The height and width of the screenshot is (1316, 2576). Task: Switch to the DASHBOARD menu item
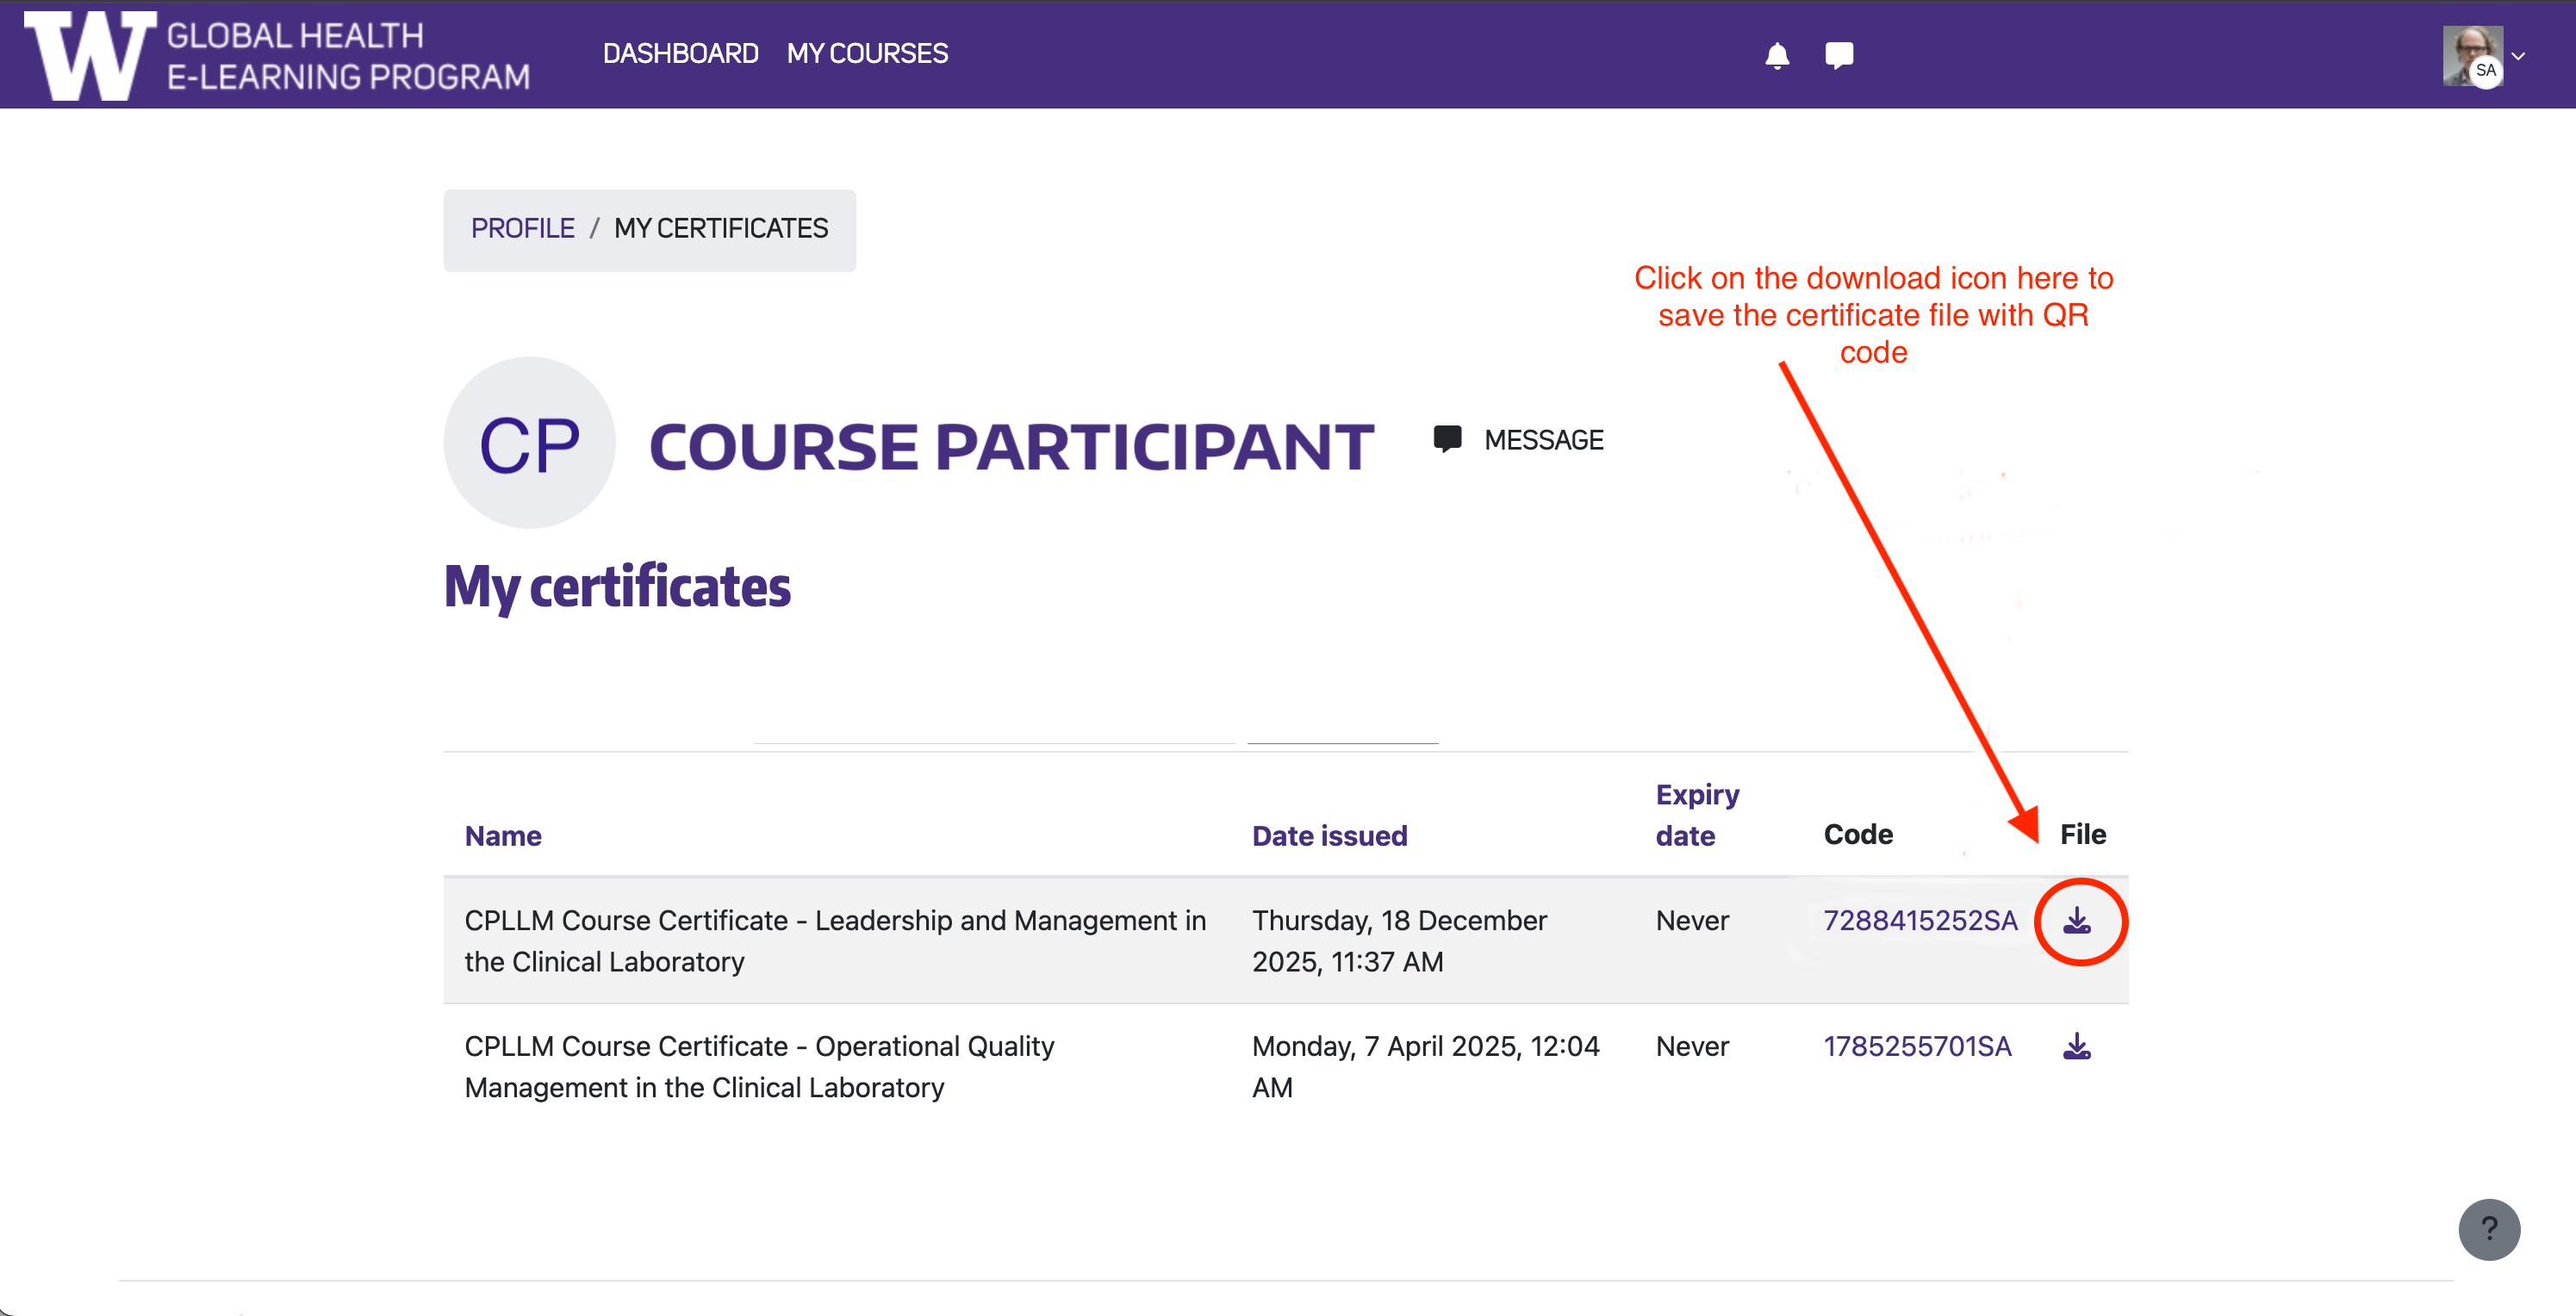click(x=681, y=53)
